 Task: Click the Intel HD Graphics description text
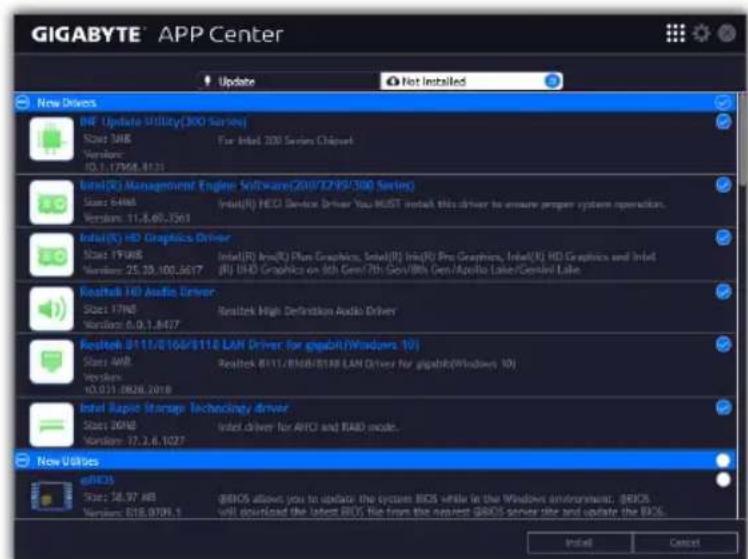point(437,263)
